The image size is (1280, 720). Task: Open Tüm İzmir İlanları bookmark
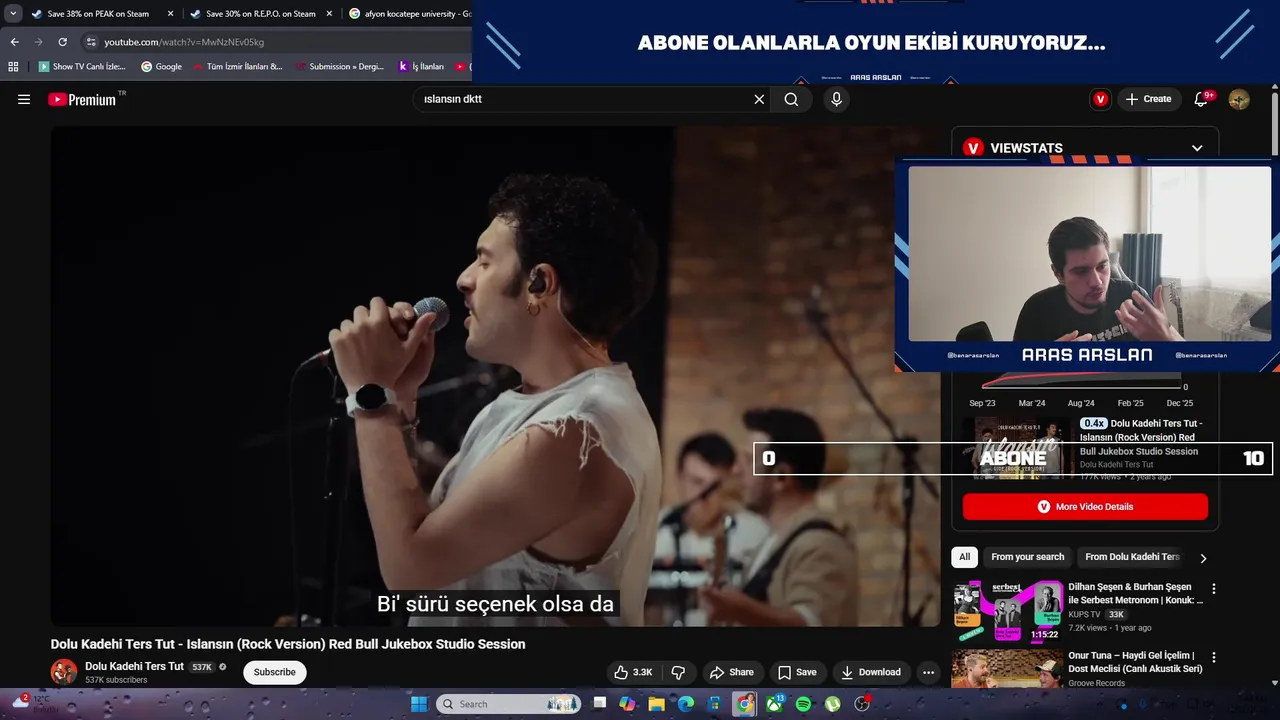click(x=237, y=67)
